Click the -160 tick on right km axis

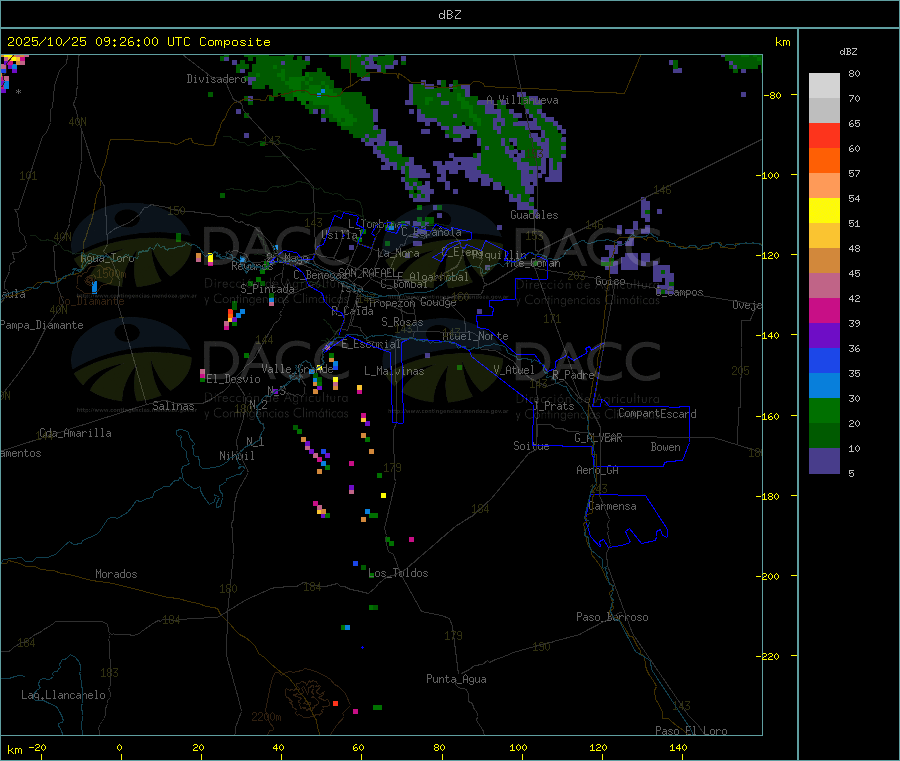(x=768, y=416)
